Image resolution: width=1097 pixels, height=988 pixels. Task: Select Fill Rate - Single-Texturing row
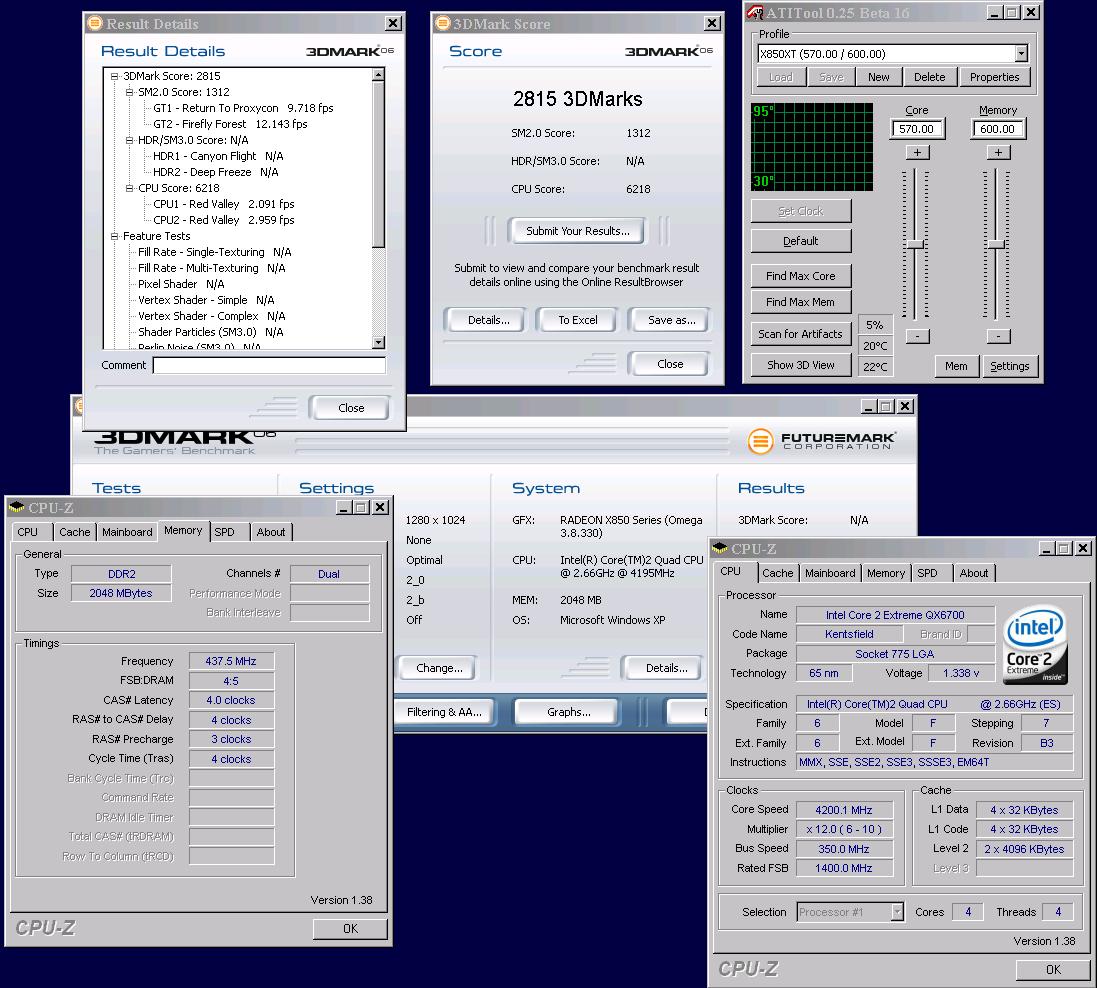(x=214, y=252)
